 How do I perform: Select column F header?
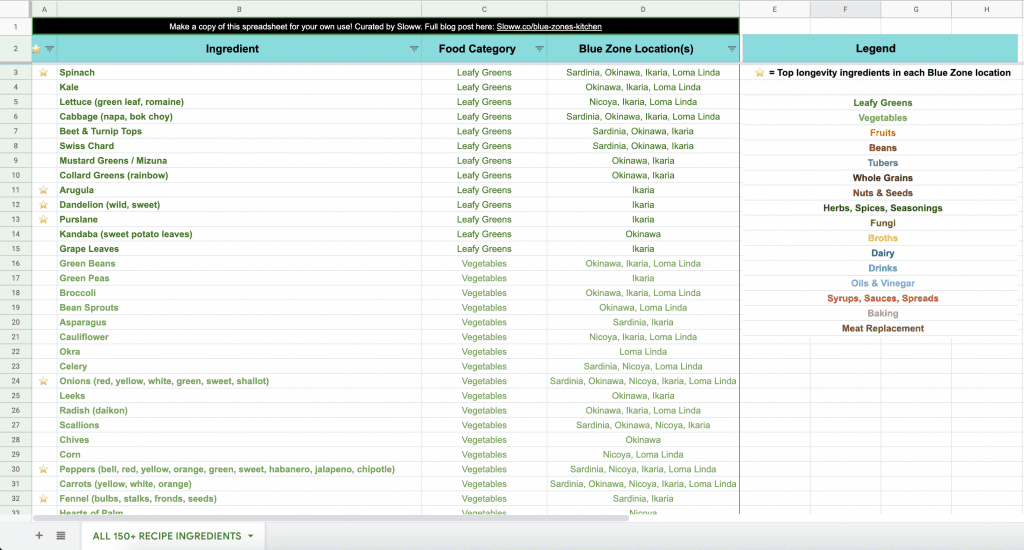[x=846, y=9]
